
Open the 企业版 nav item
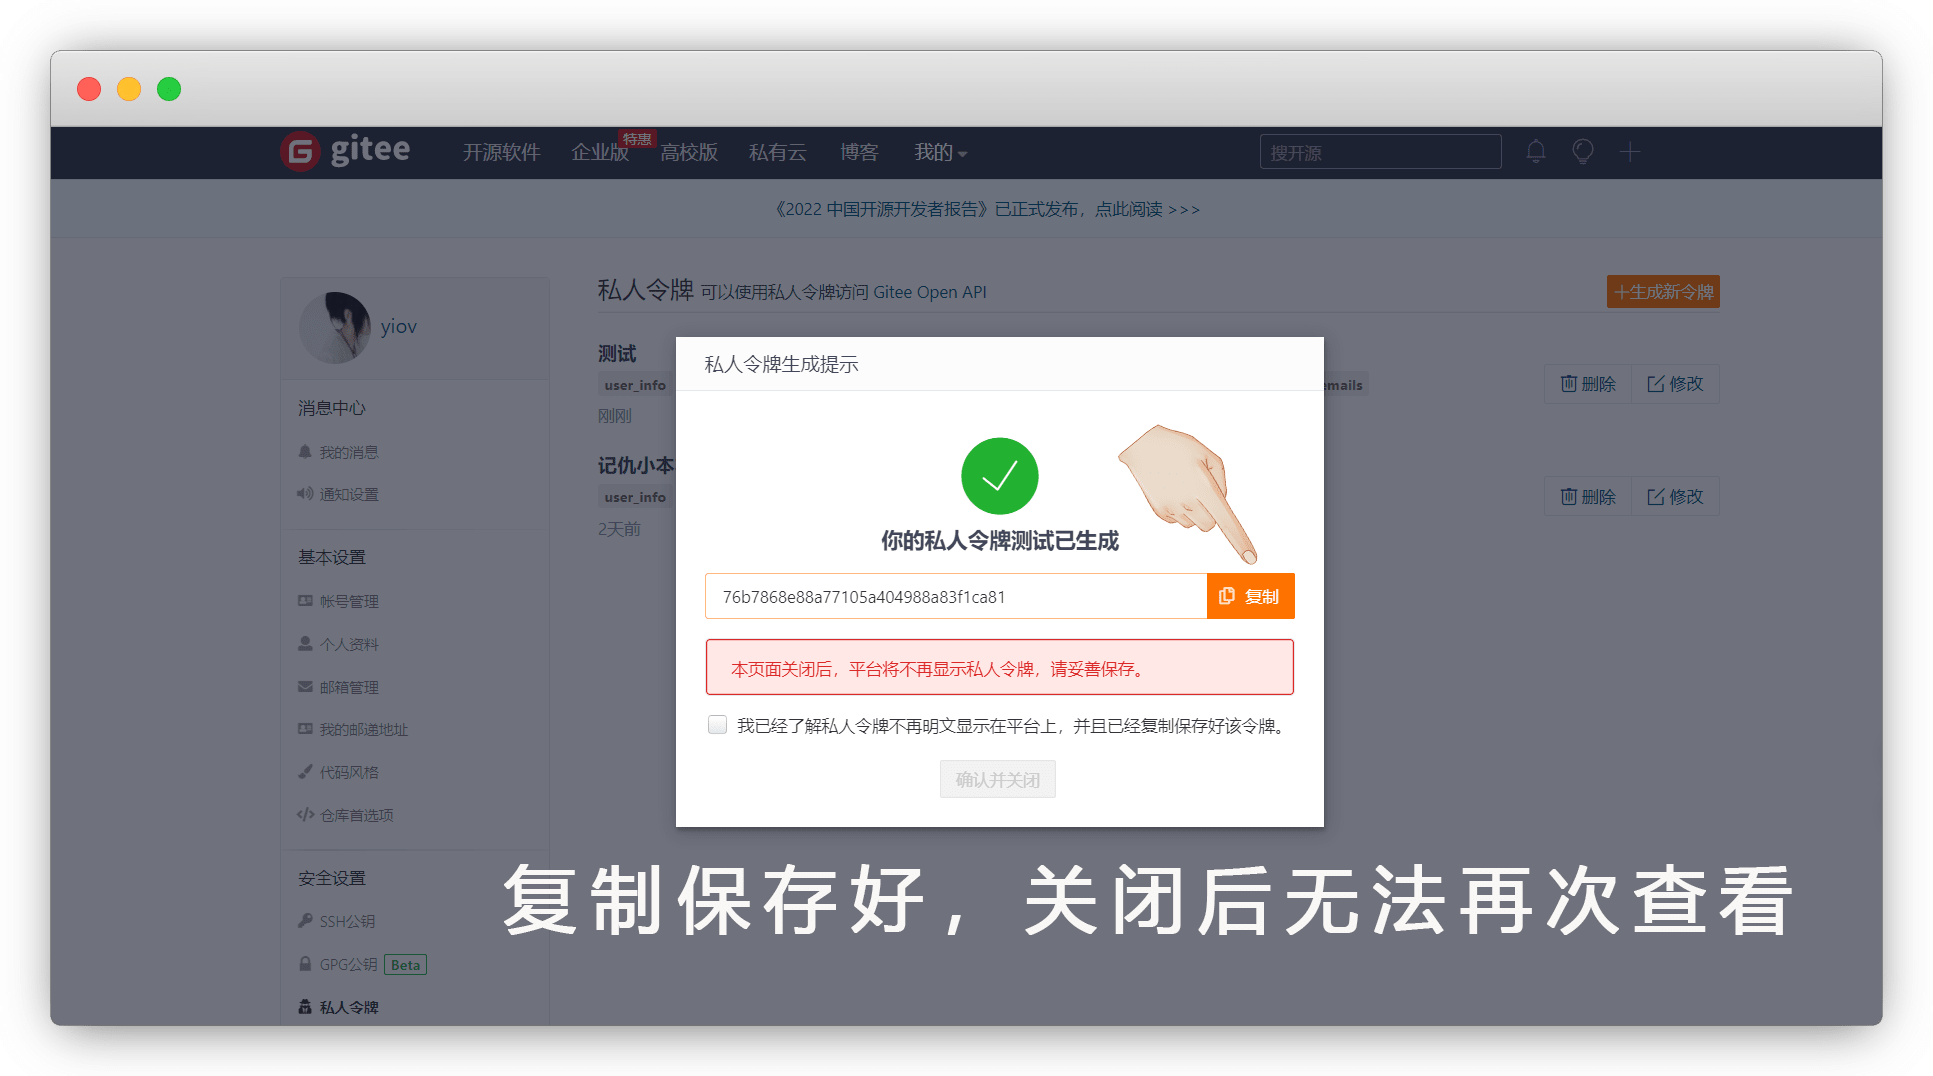599,152
